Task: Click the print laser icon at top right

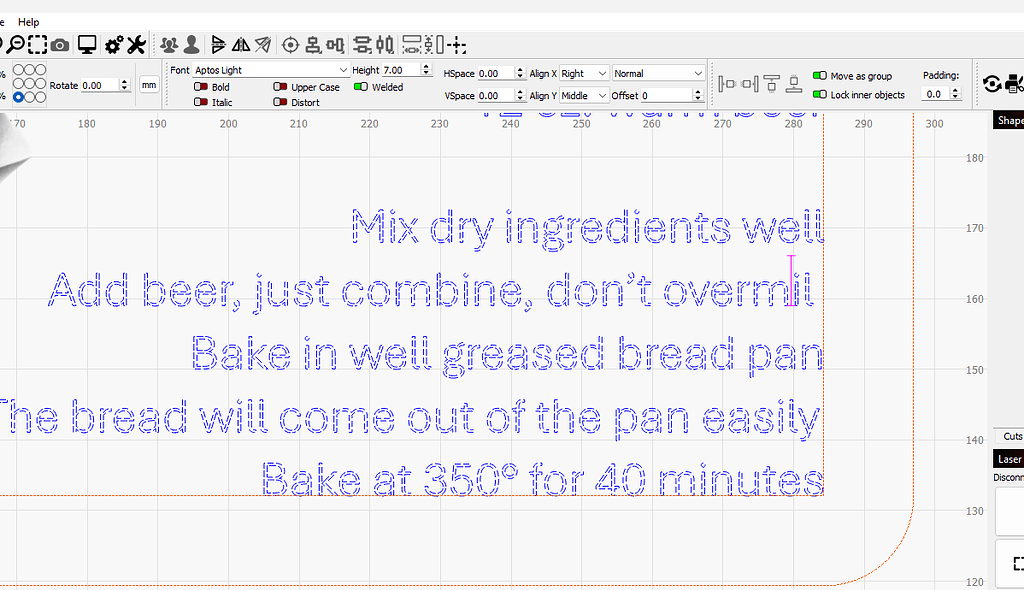Action: (1013, 85)
